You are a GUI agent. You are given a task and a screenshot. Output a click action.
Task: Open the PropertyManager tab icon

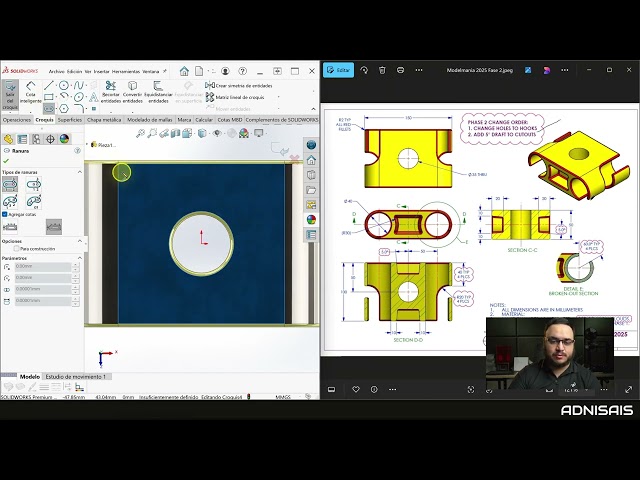tap(22, 139)
